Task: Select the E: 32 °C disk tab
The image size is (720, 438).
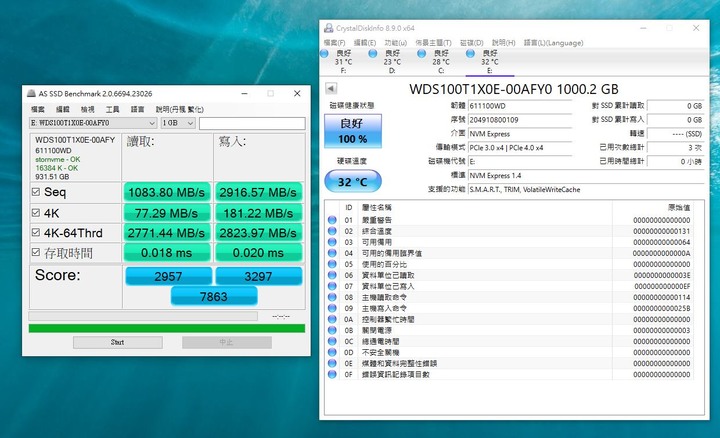Action: click(x=489, y=62)
